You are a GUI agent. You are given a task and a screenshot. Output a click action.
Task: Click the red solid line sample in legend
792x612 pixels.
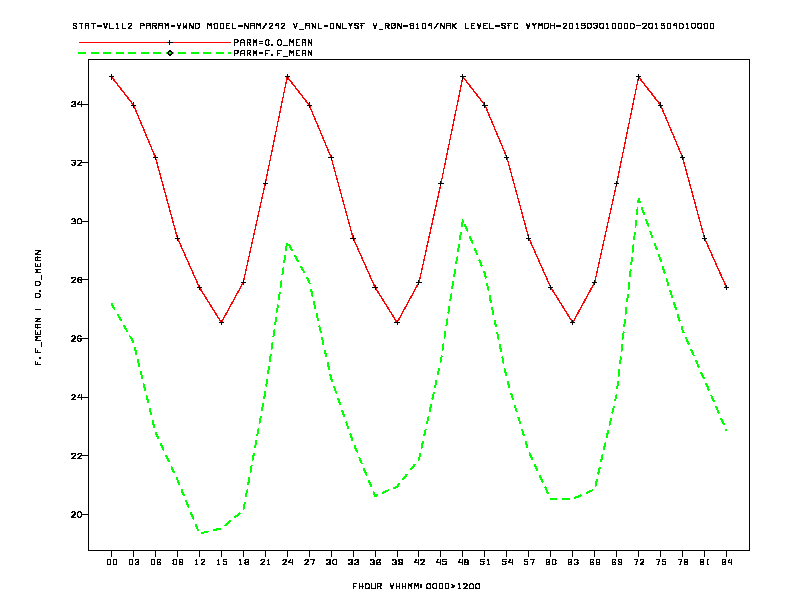(155, 42)
